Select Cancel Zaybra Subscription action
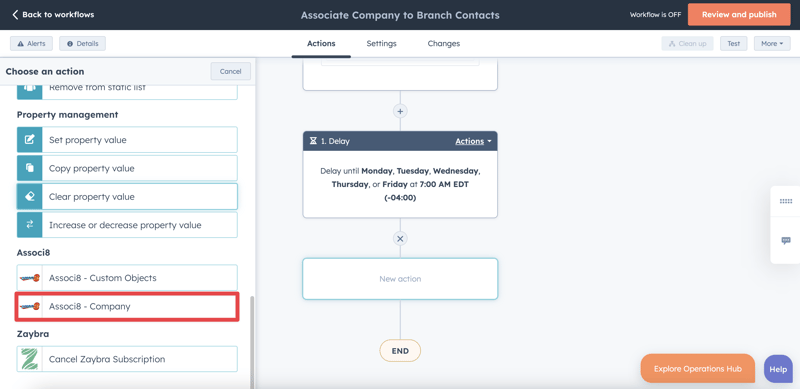The image size is (800, 389). pos(127,359)
